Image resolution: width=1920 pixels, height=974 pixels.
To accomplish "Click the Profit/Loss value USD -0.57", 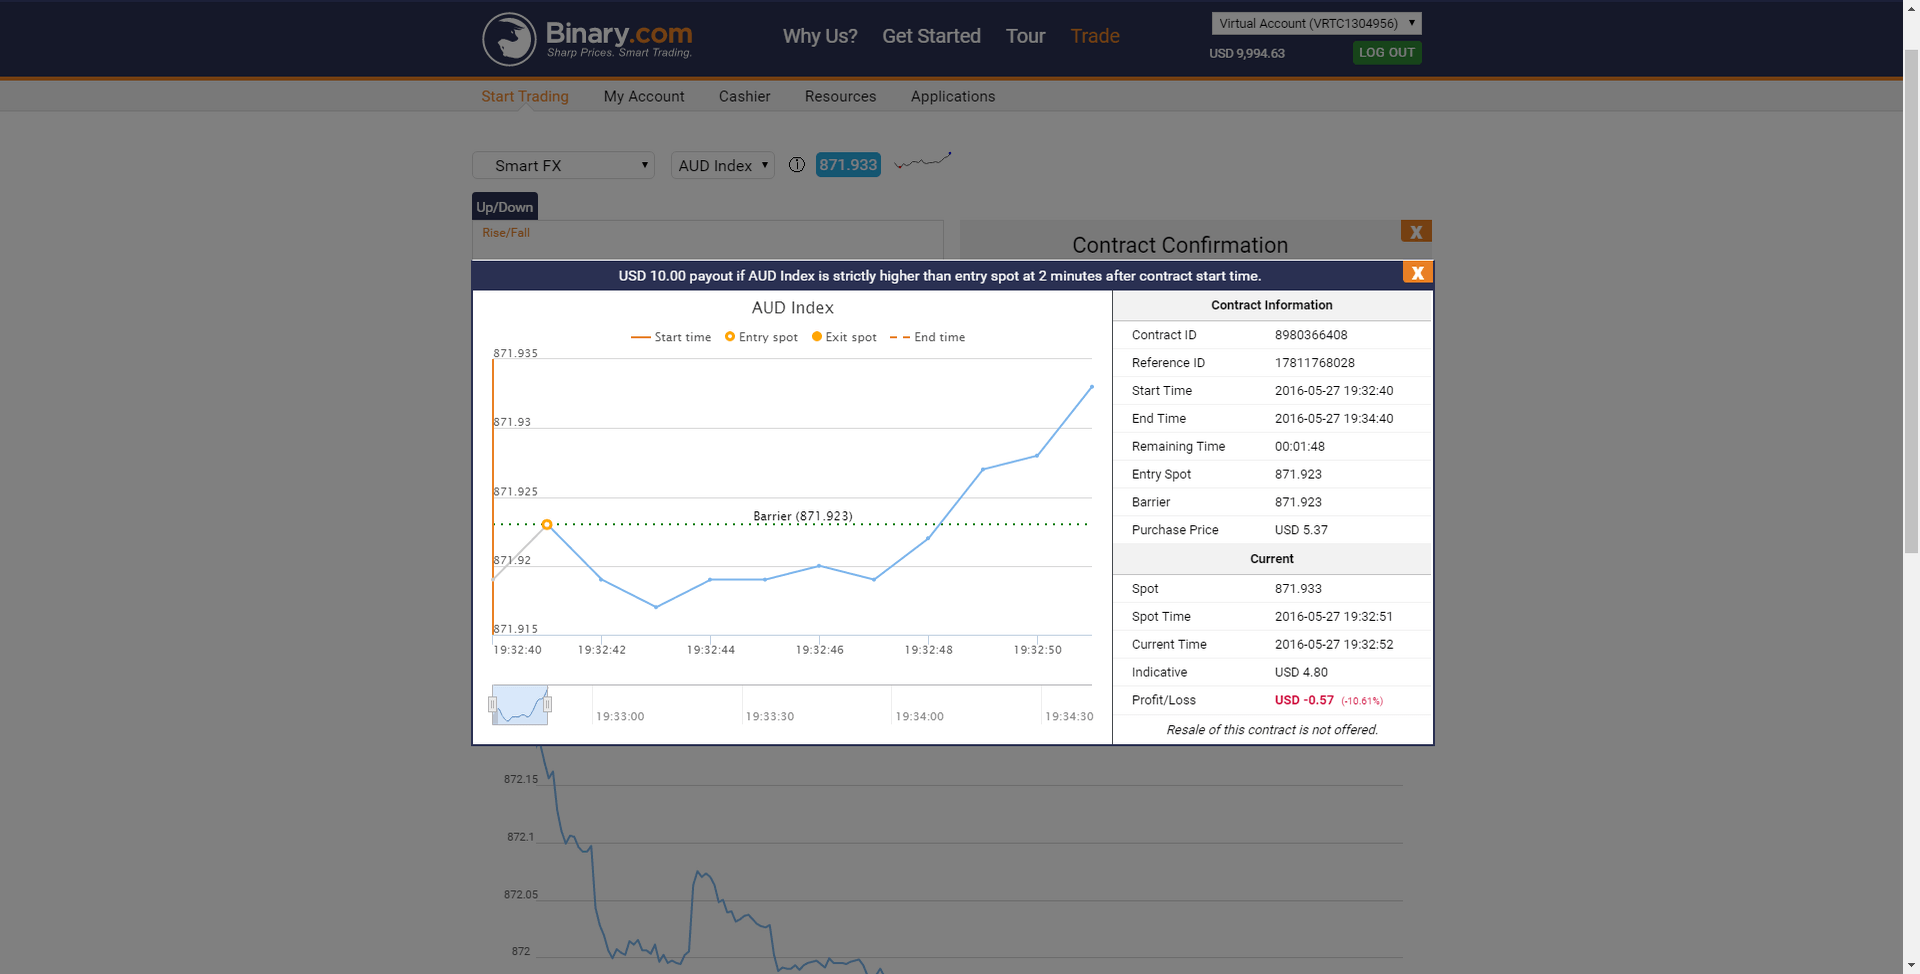I will click(x=1304, y=700).
